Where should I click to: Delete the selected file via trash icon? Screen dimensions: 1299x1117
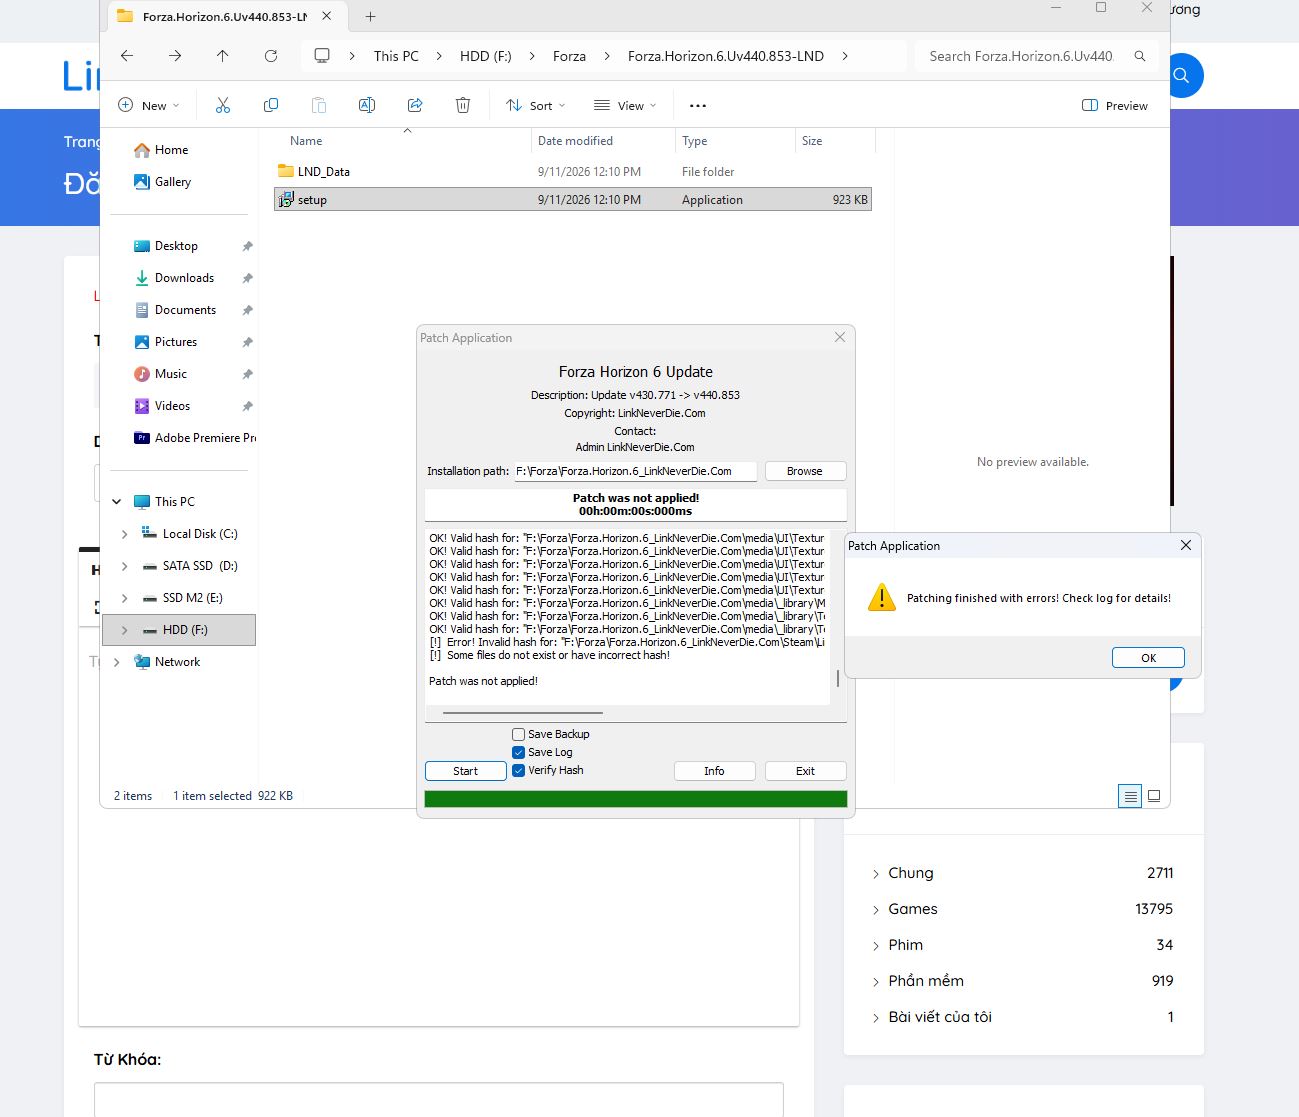pos(463,105)
